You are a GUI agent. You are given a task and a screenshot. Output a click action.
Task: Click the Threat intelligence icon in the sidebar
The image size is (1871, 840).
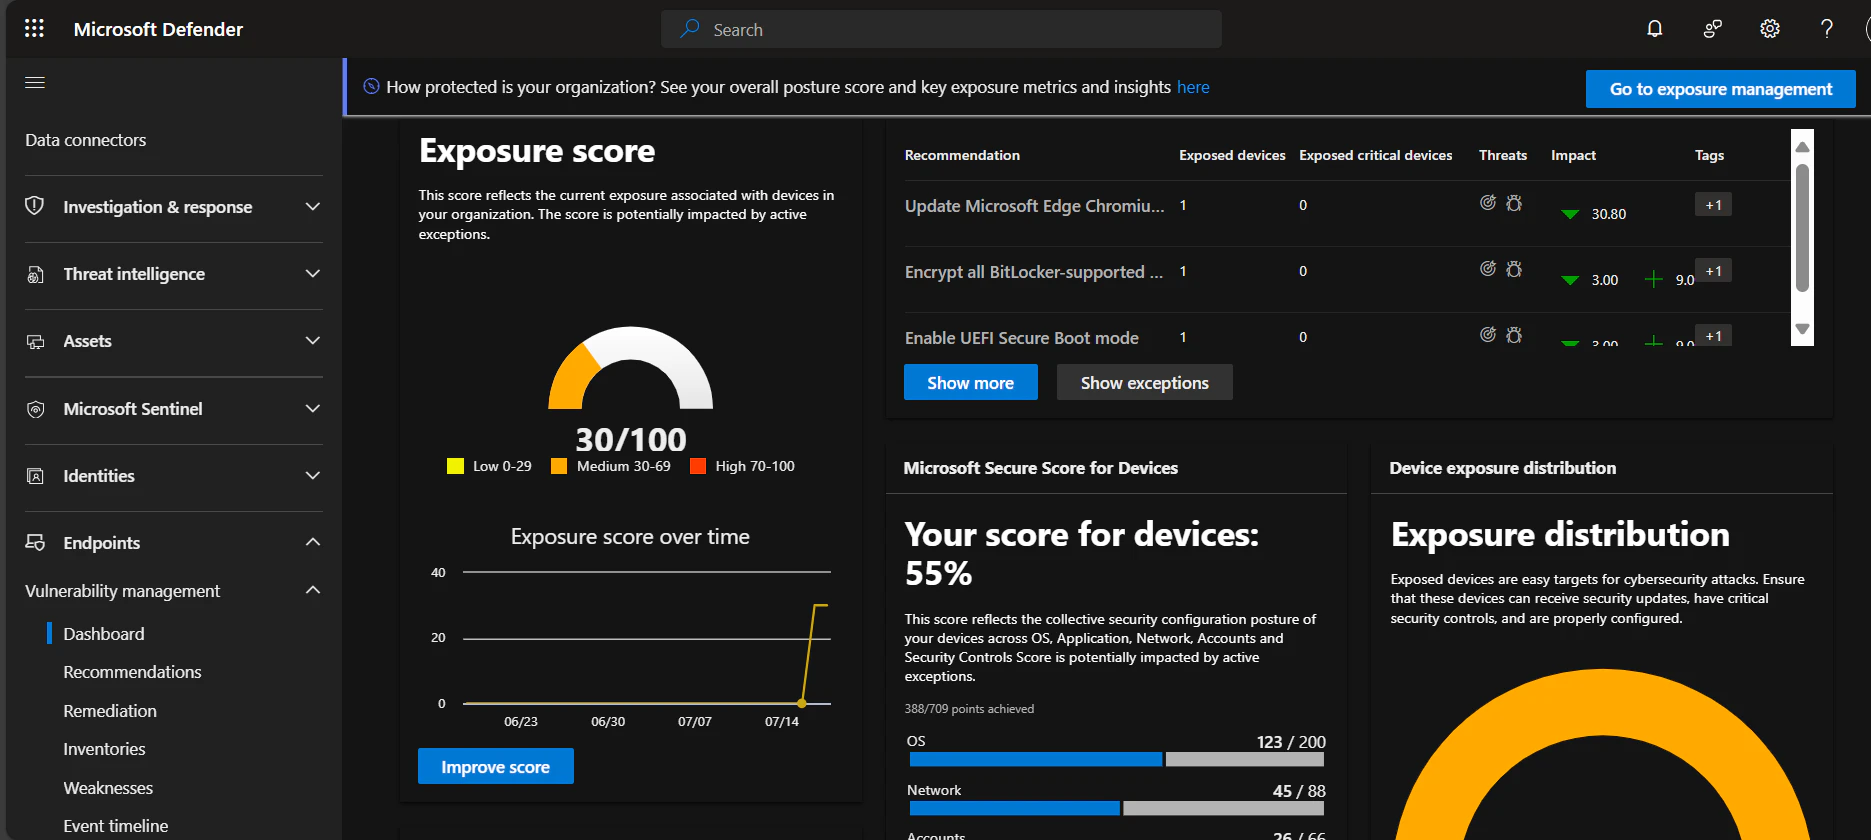(35, 274)
